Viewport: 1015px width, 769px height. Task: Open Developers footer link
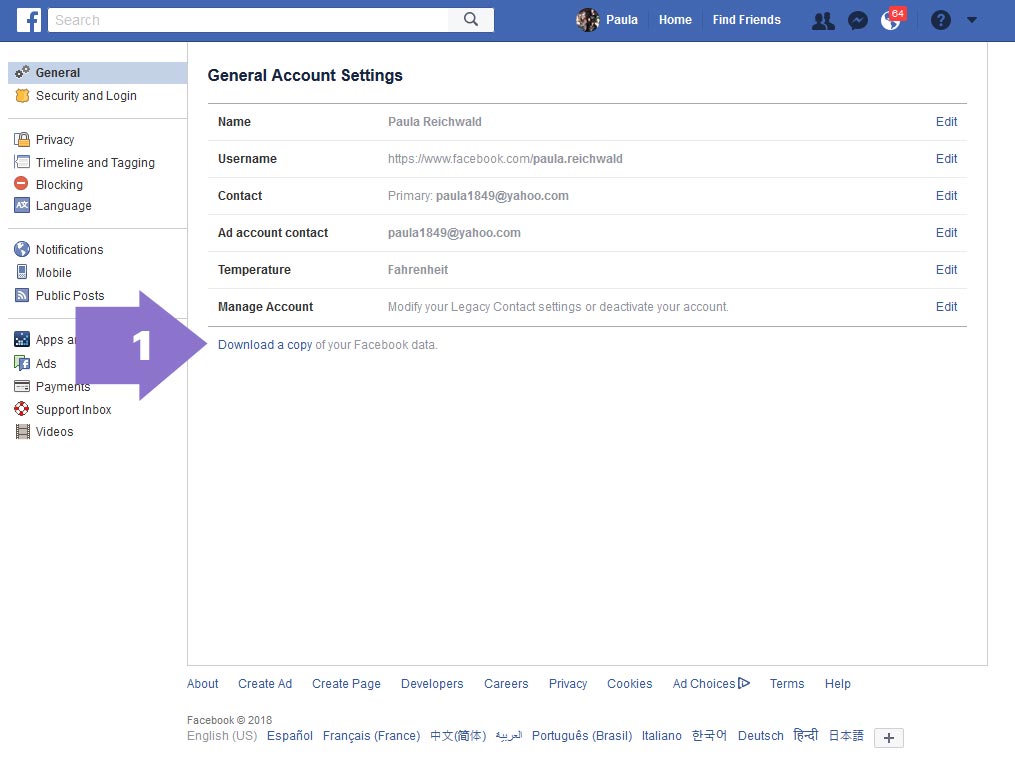click(x=432, y=684)
